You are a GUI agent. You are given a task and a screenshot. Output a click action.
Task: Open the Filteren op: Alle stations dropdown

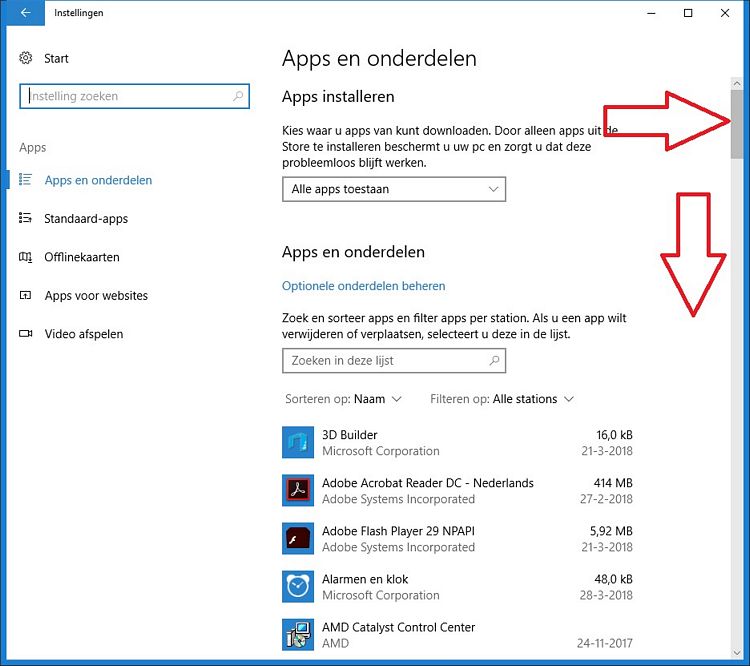(x=502, y=399)
